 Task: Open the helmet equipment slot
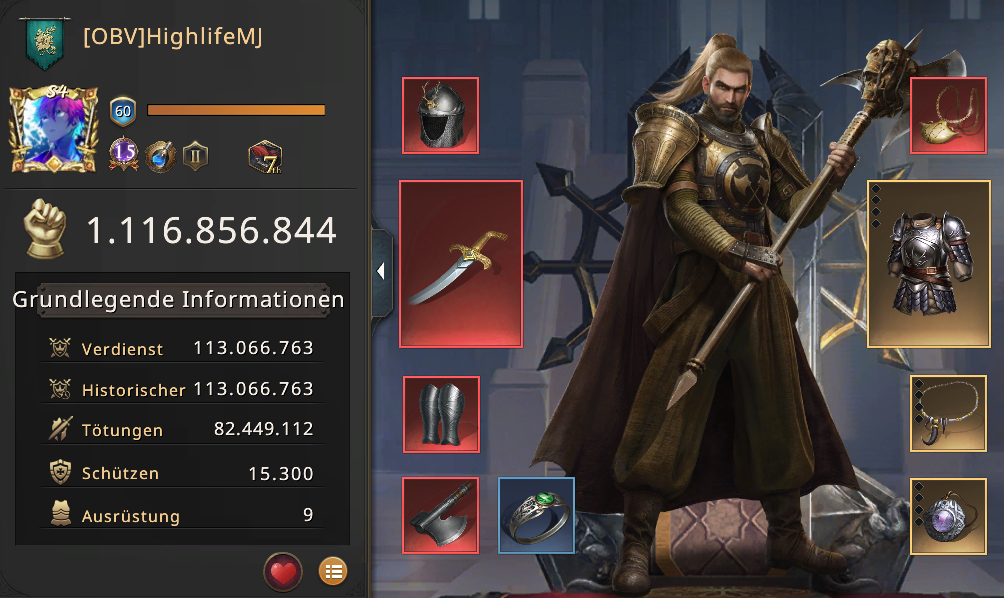pos(441,115)
